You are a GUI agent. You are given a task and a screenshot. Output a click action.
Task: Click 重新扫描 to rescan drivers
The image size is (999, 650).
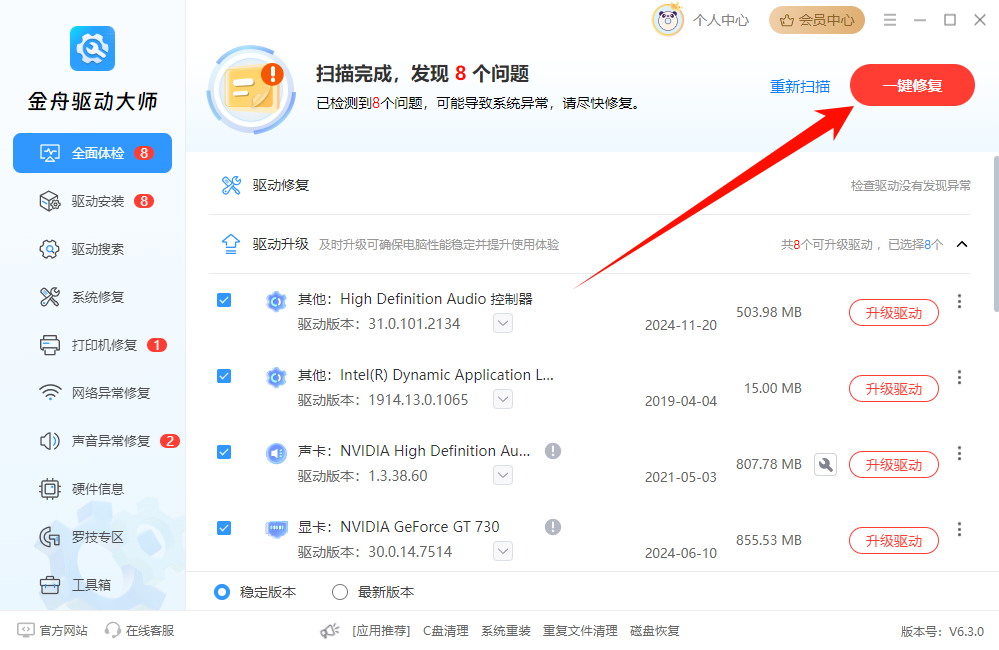click(799, 86)
